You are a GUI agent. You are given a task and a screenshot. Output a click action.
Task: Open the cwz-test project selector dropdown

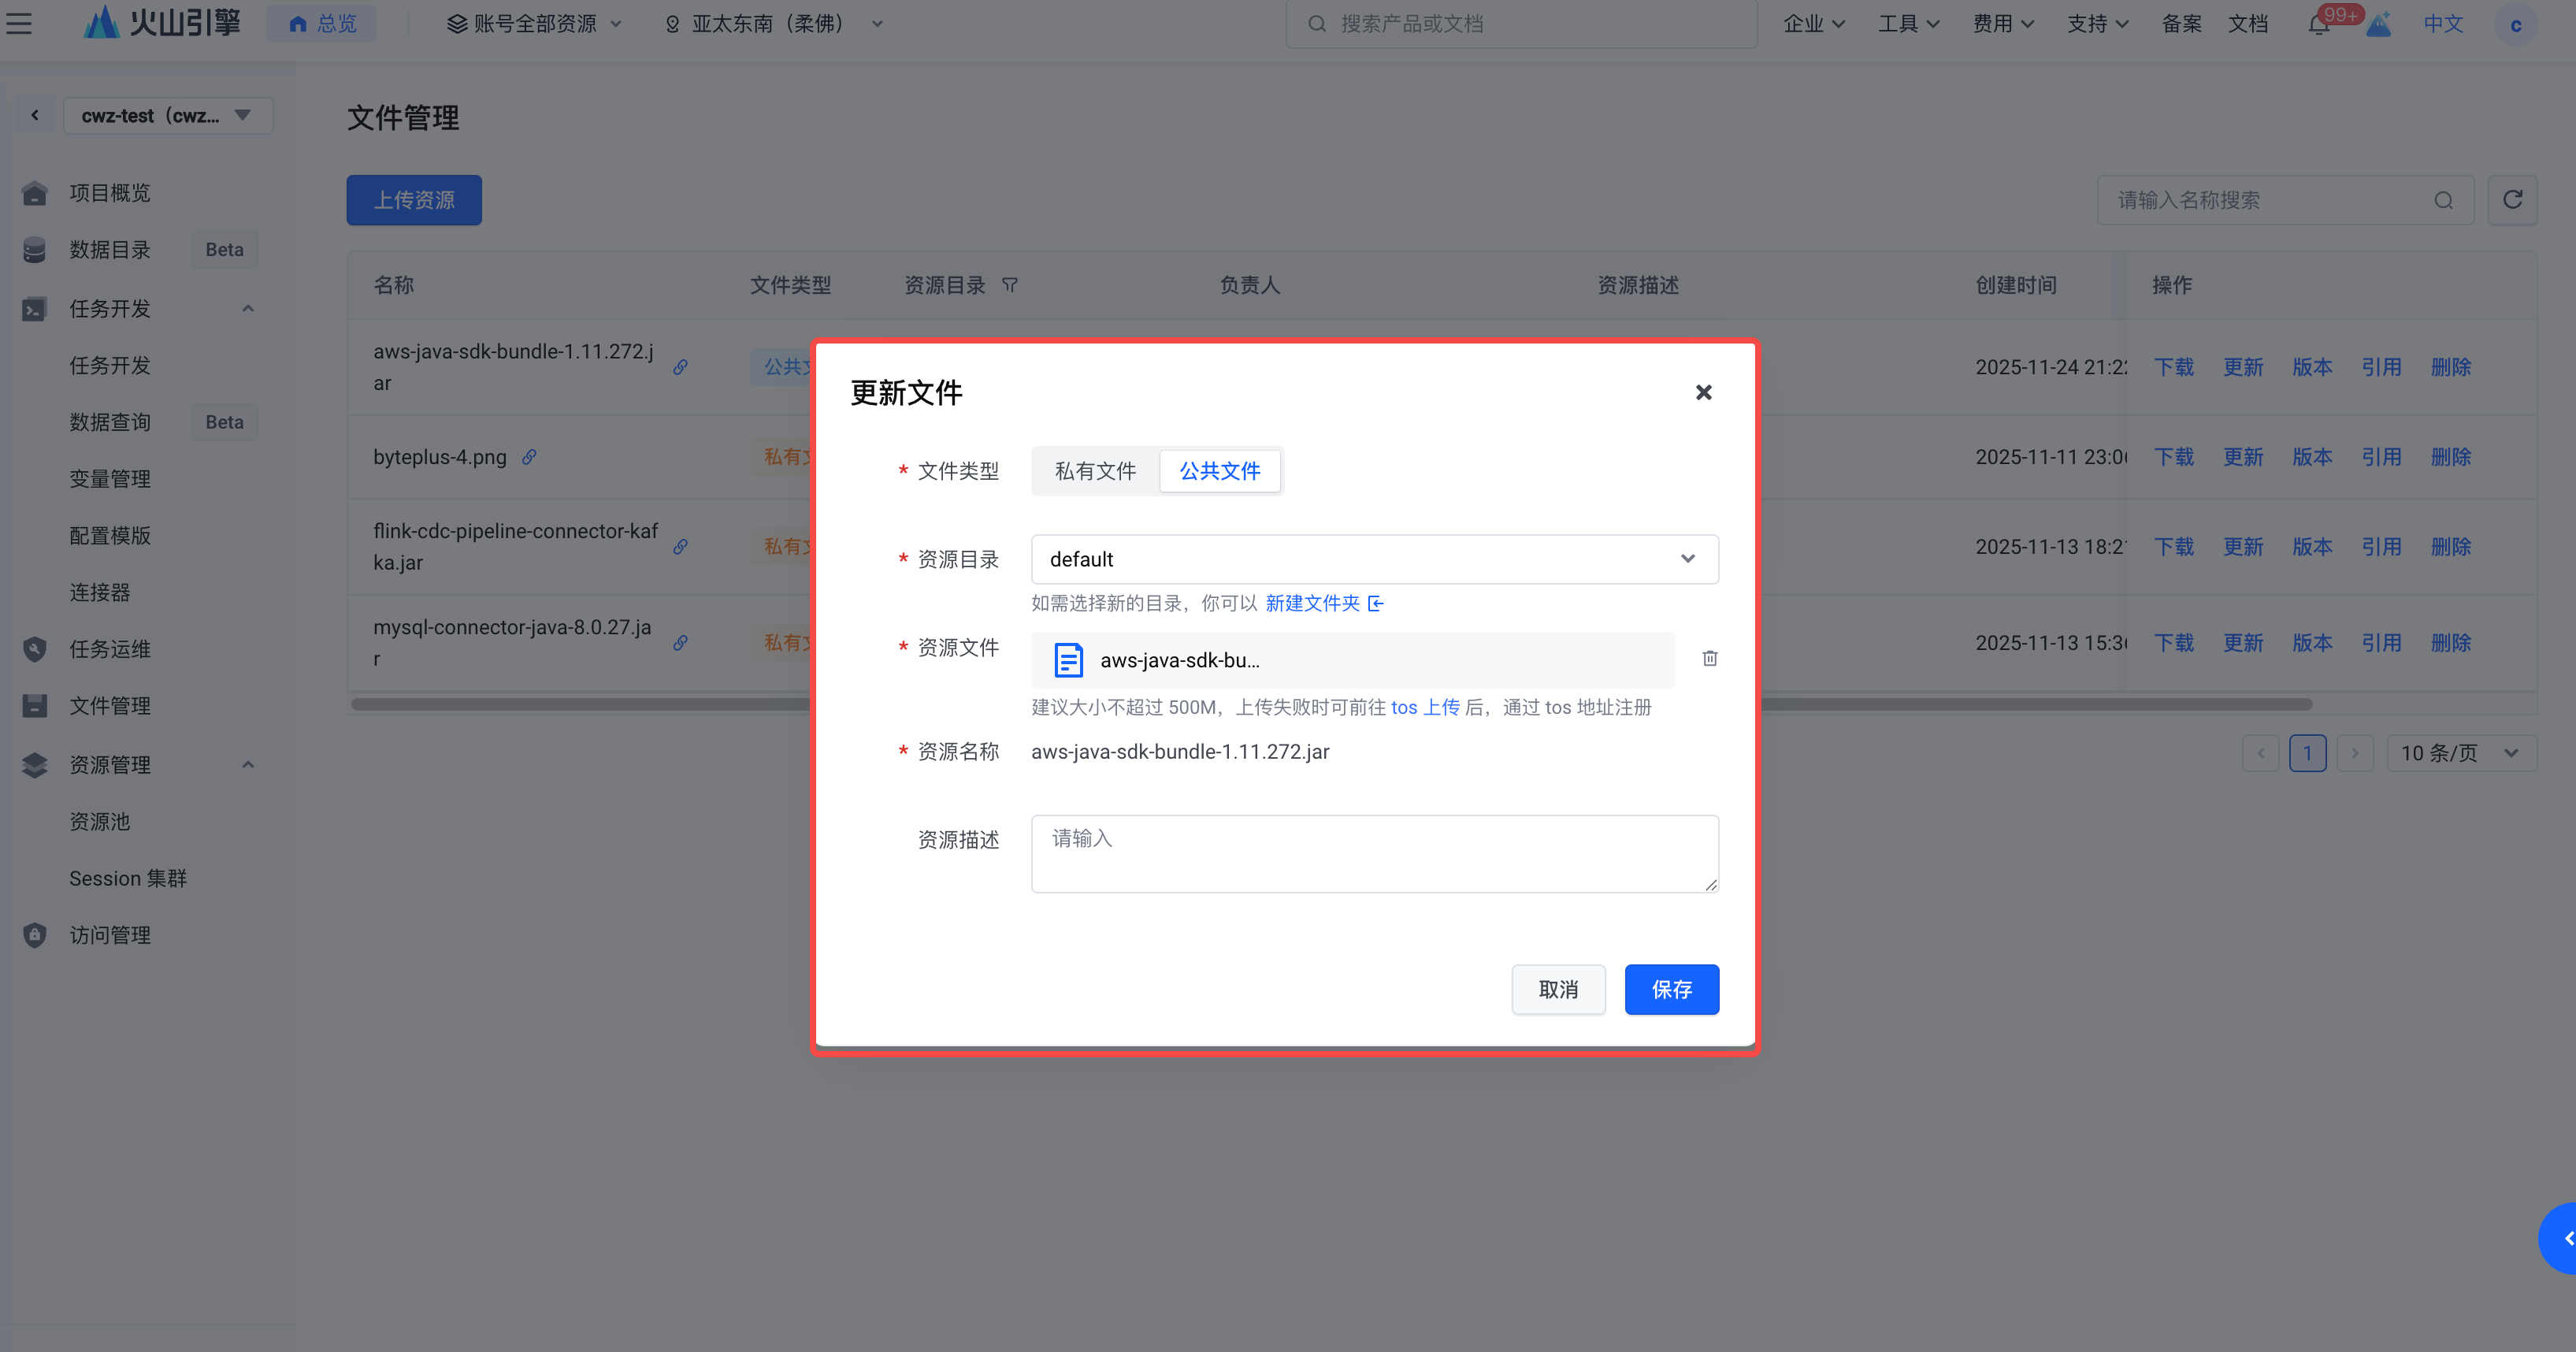coord(167,115)
